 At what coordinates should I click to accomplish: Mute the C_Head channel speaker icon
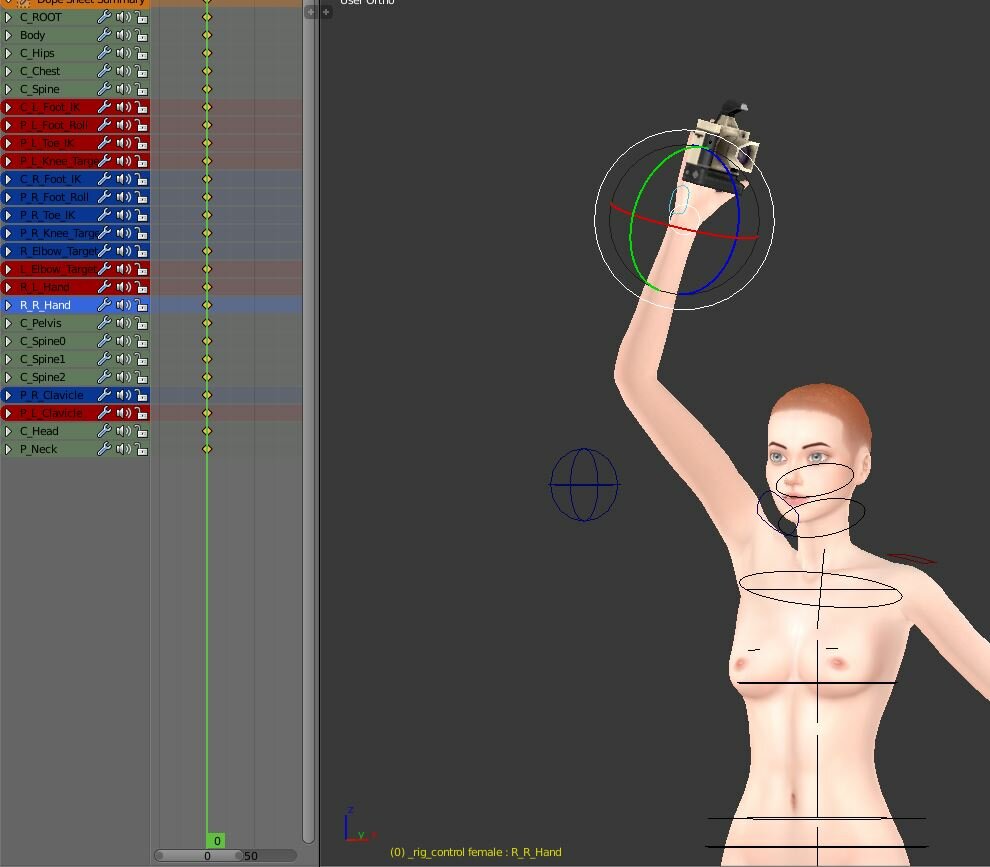coord(123,431)
